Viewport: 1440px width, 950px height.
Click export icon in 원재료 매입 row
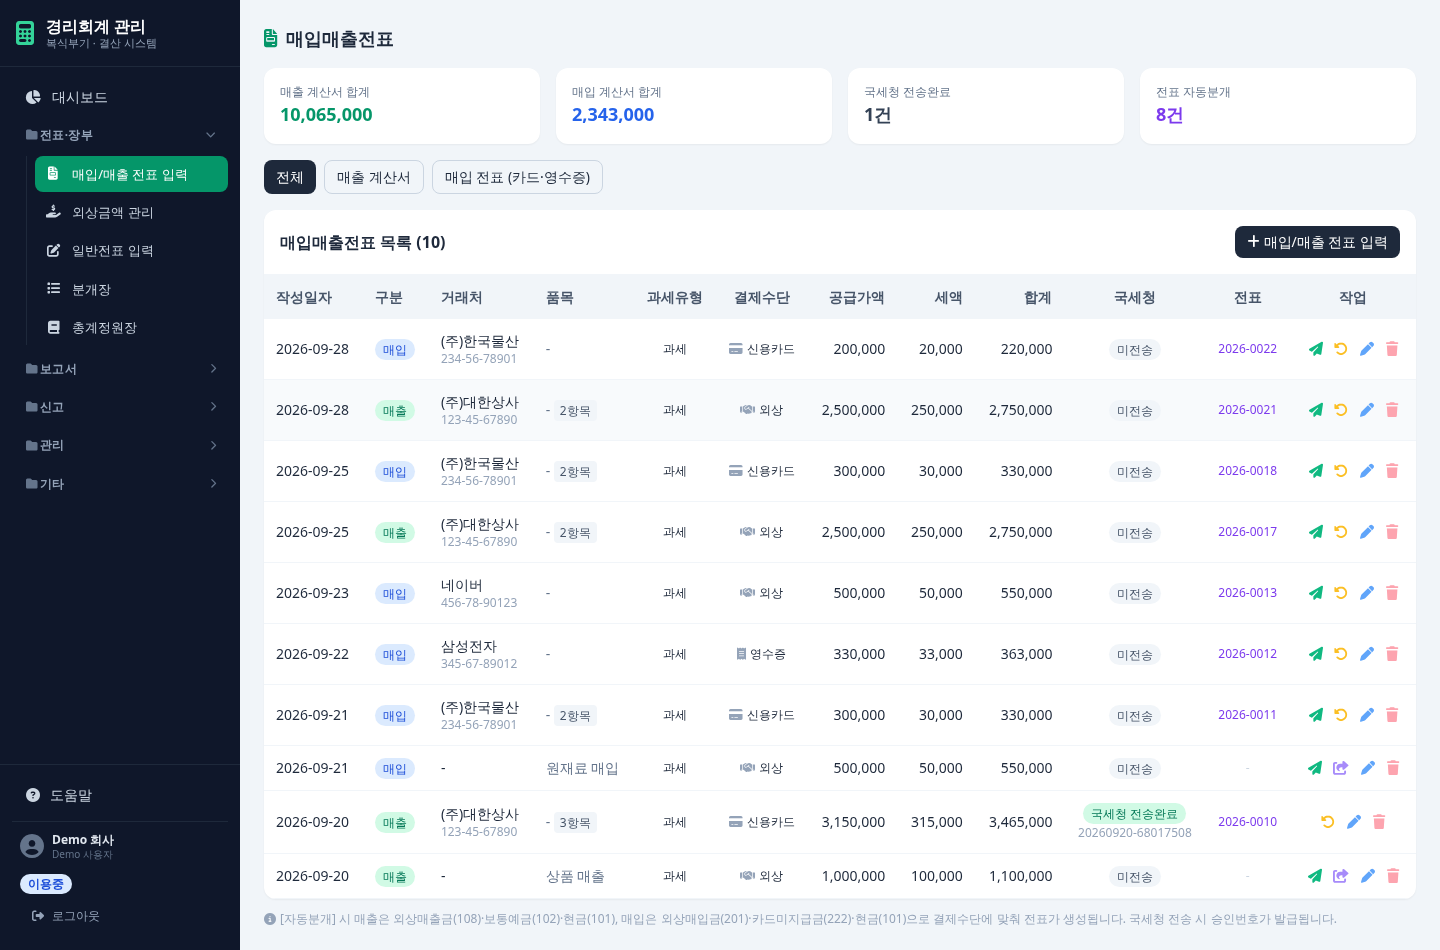coord(1341,768)
